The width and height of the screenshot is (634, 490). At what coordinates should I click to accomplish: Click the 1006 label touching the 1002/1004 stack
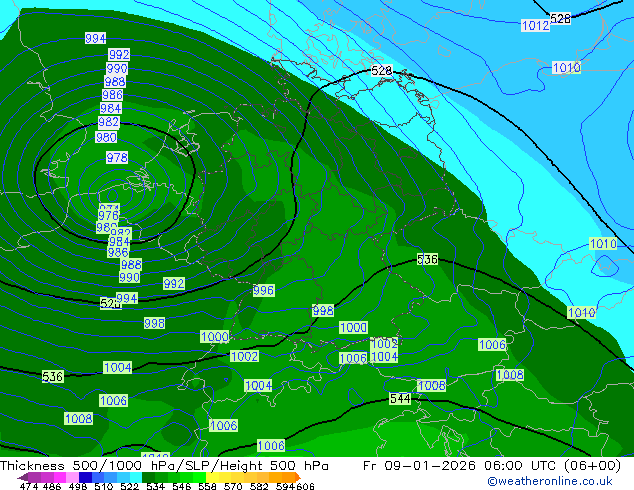pos(353,358)
